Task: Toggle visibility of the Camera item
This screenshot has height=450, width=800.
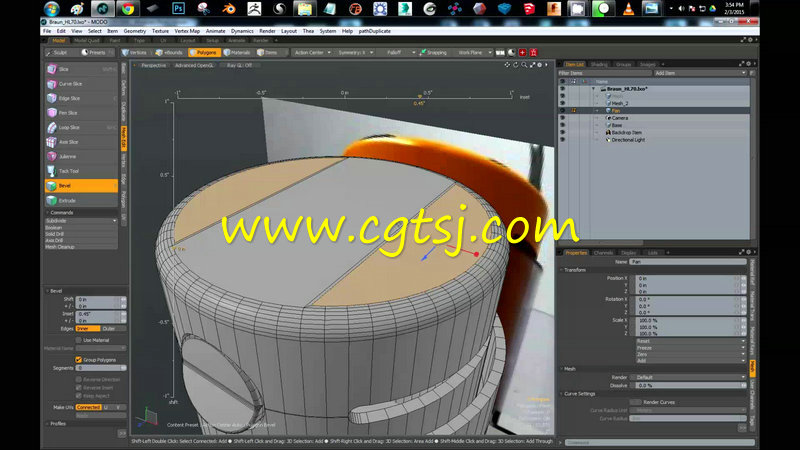Action: [x=563, y=118]
